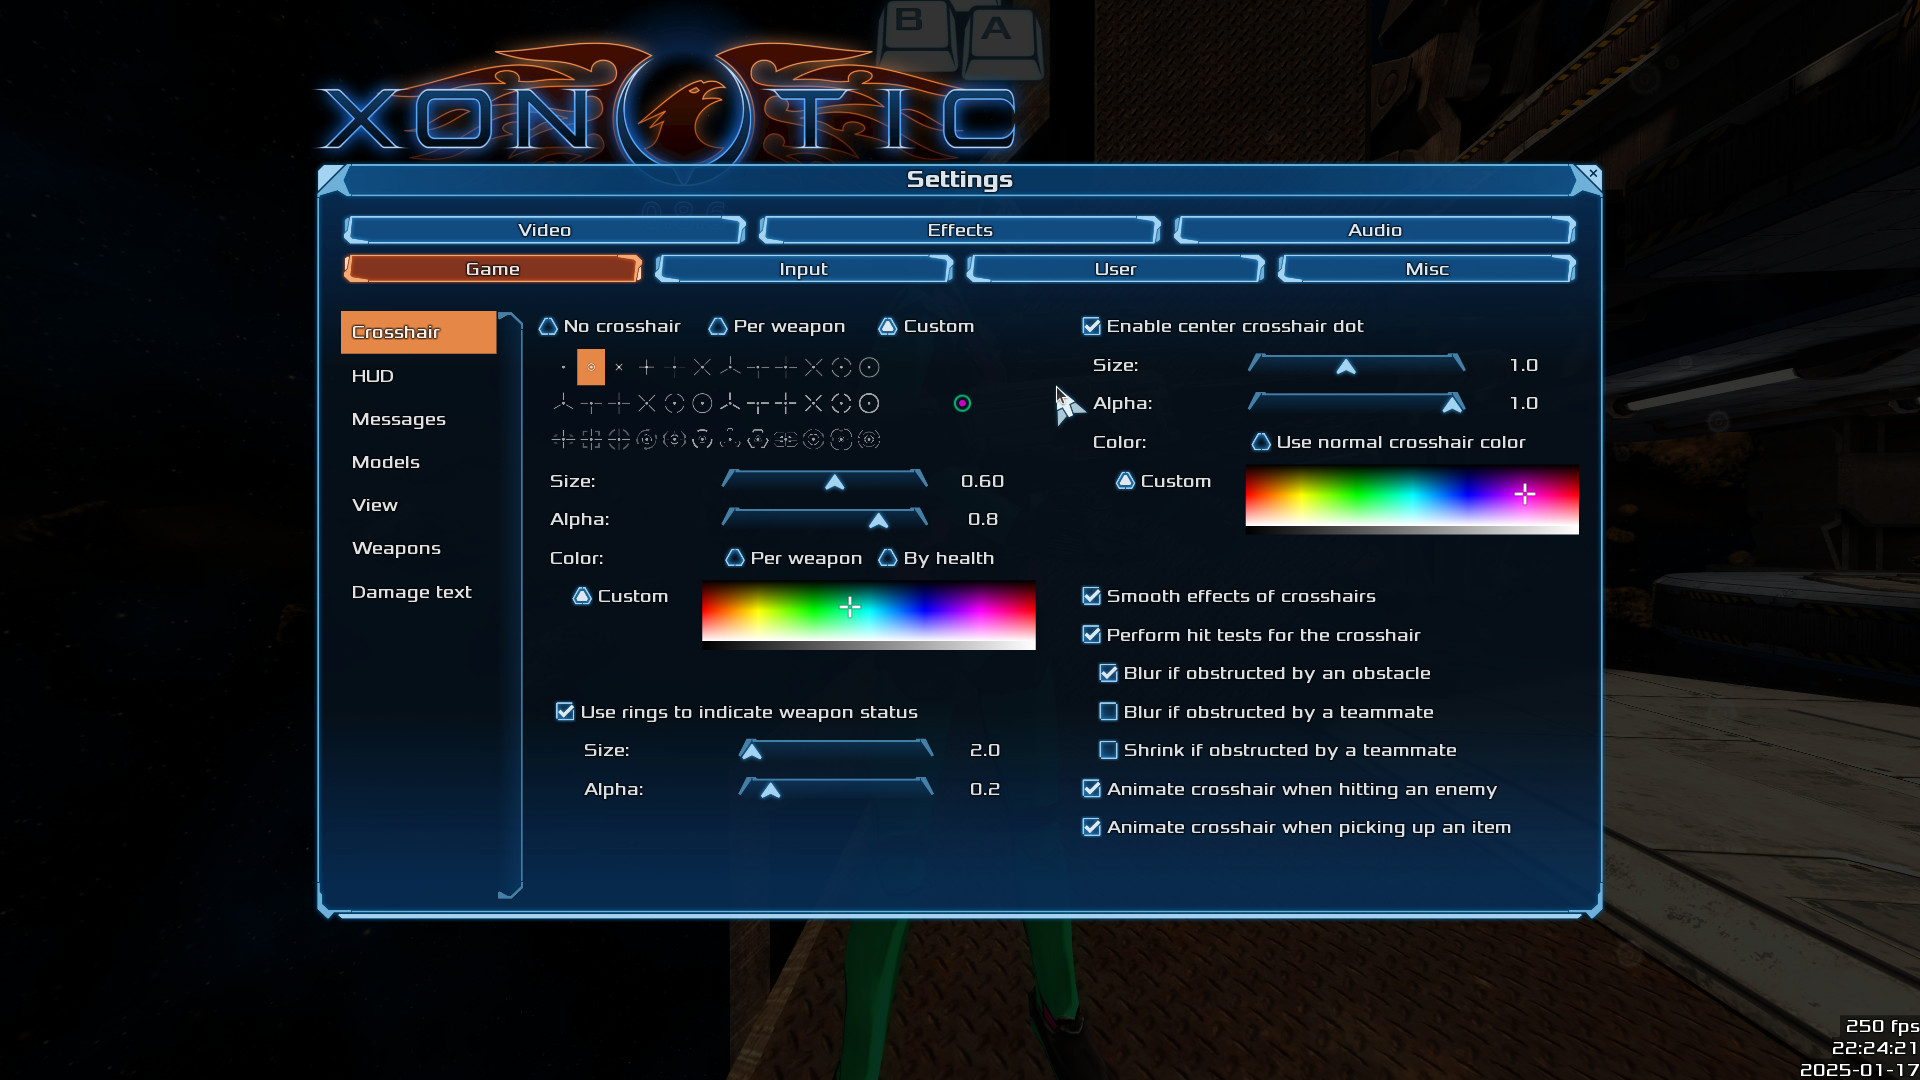Choose the bold three-prong crosshair in middle row
This screenshot has width=1920, height=1080.
pos(730,403)
